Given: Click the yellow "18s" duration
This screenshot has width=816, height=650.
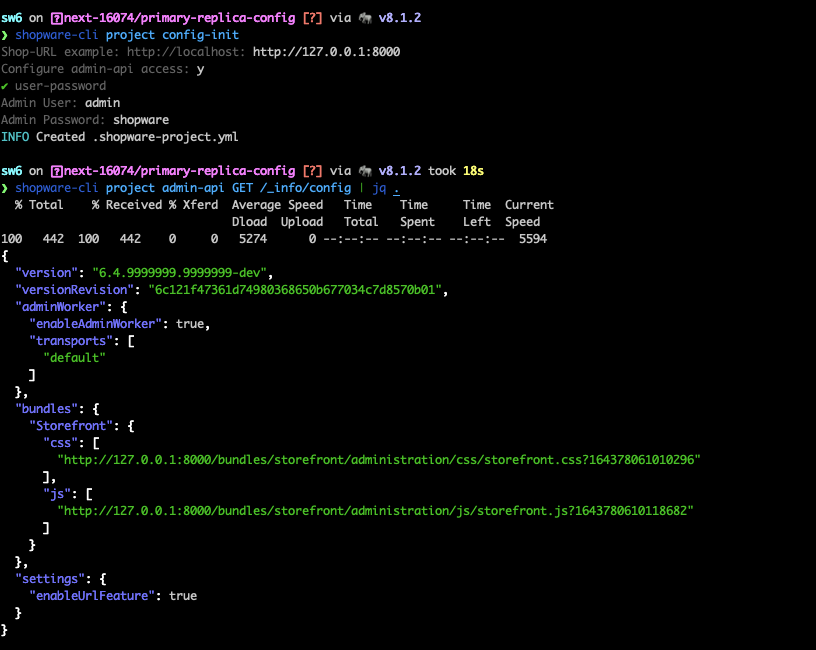Looking at the screenshot, I should coord(473,171).
